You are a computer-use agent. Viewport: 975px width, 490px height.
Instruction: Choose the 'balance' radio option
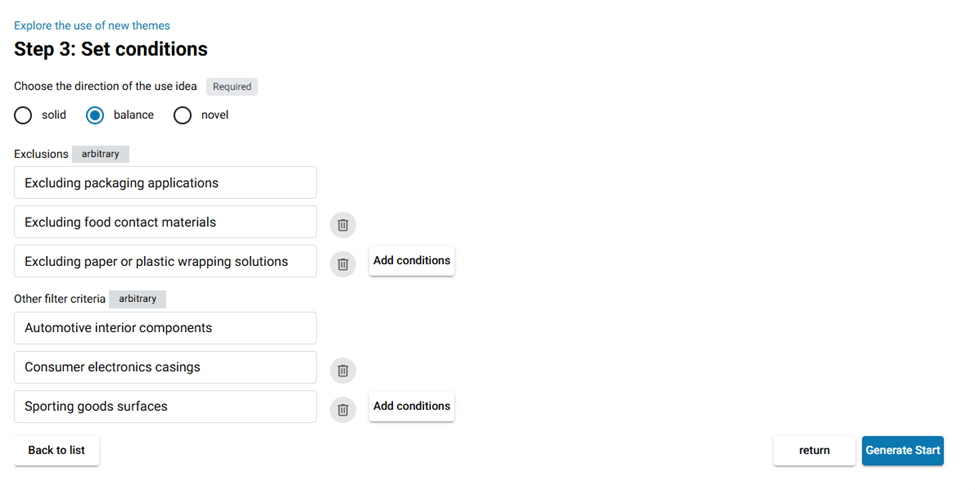click(95, 115)
